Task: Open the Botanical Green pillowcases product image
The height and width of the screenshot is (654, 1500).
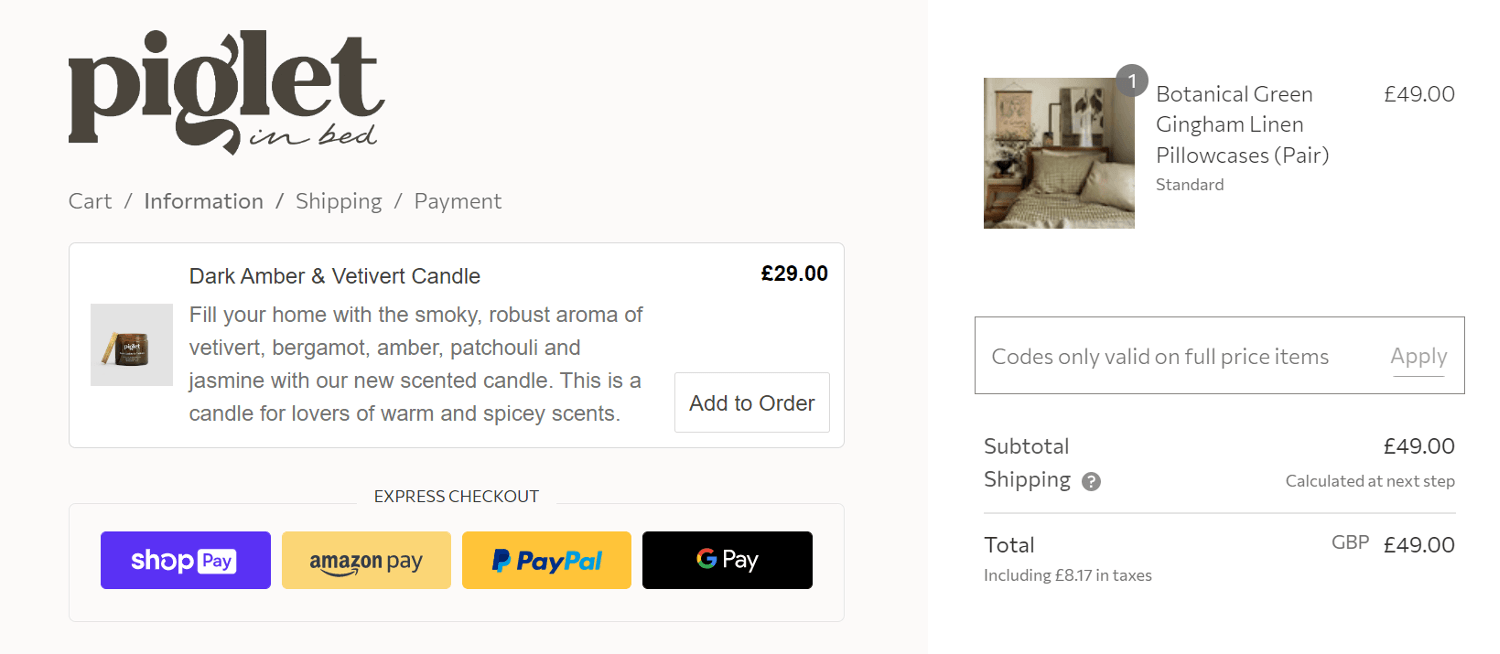Action: 1059,153
